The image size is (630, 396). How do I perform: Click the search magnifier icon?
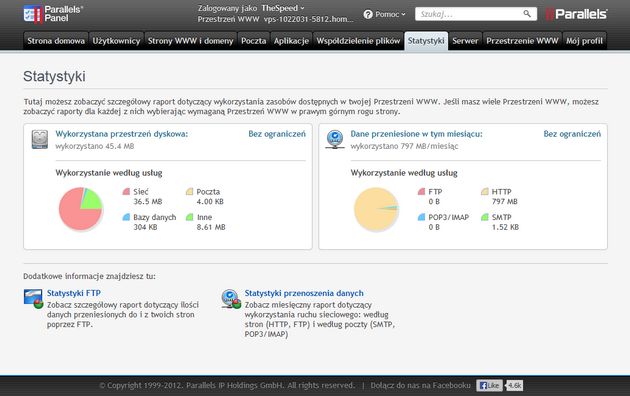tap(527, 14)
